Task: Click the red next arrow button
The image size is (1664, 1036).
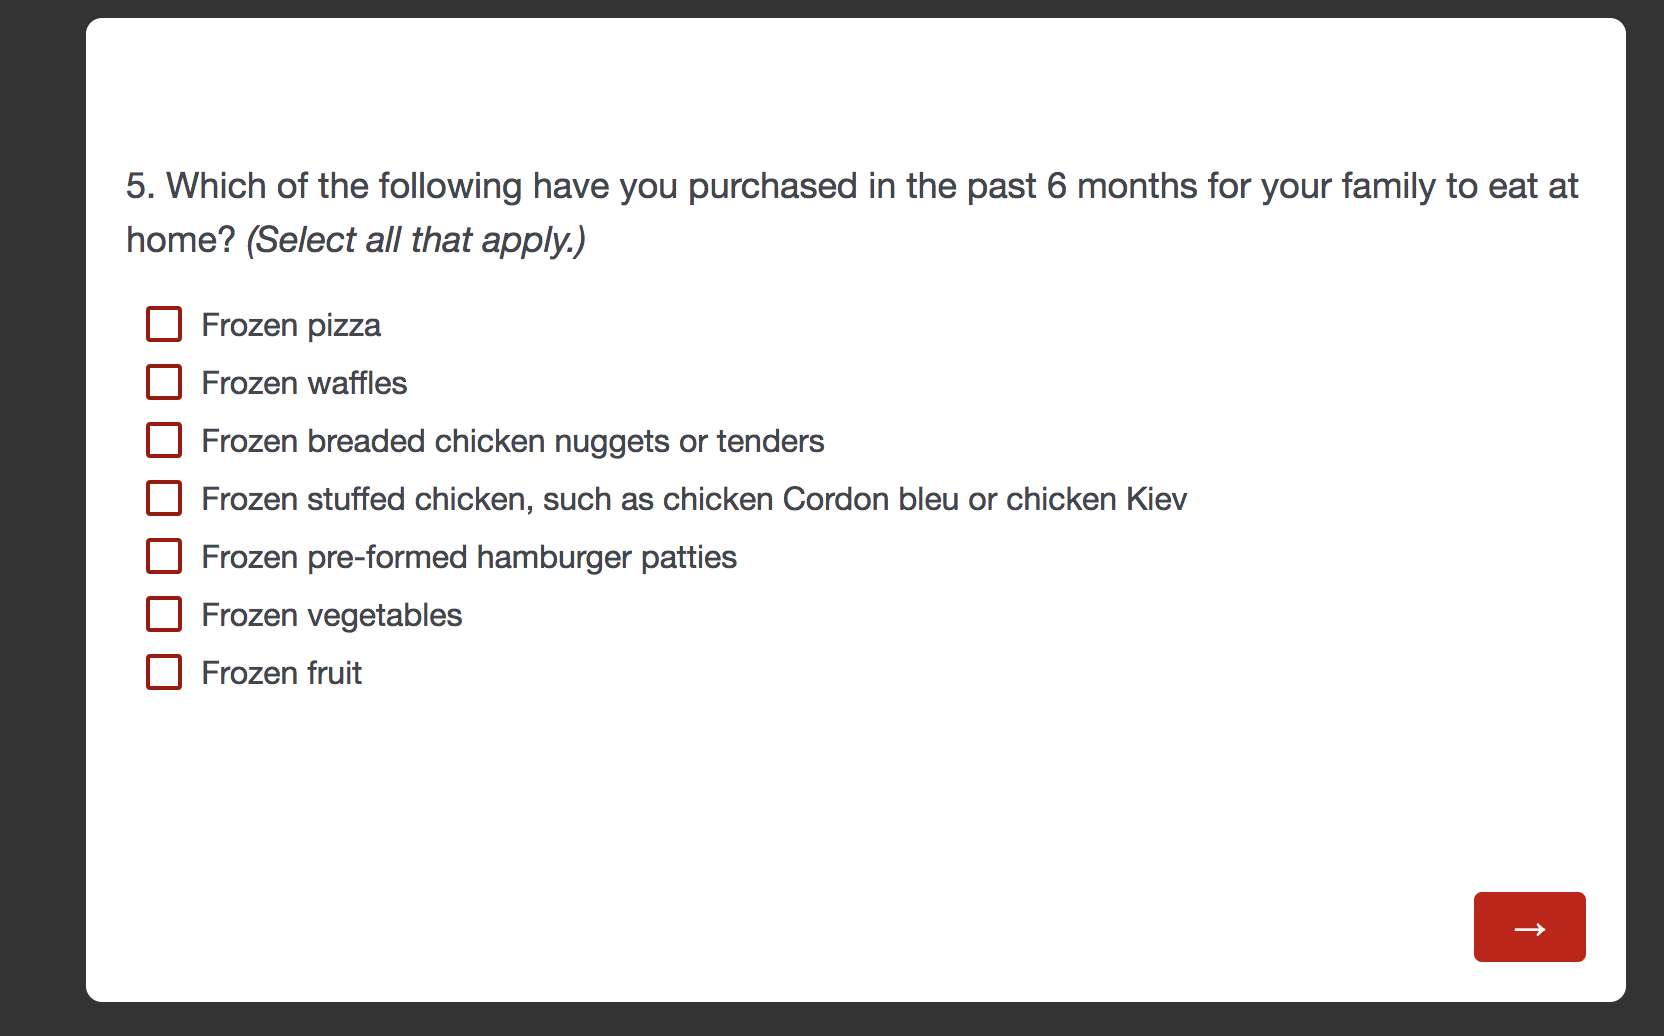Action: click(x=1529, y=927)
